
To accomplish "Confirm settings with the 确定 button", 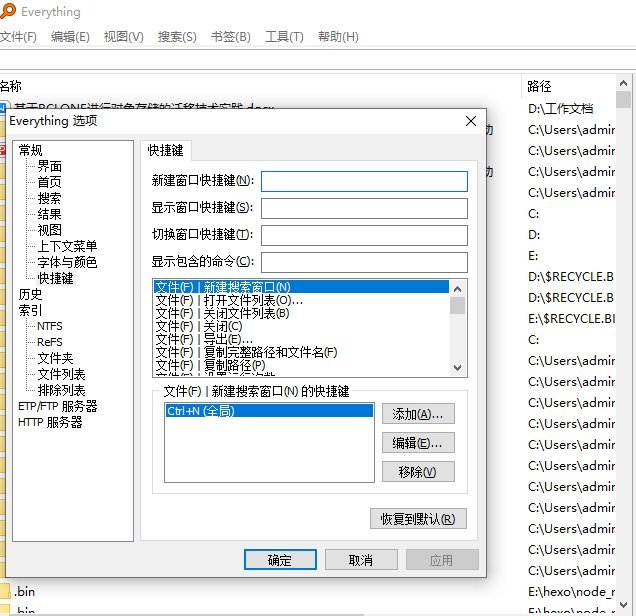I will point(280,560).
